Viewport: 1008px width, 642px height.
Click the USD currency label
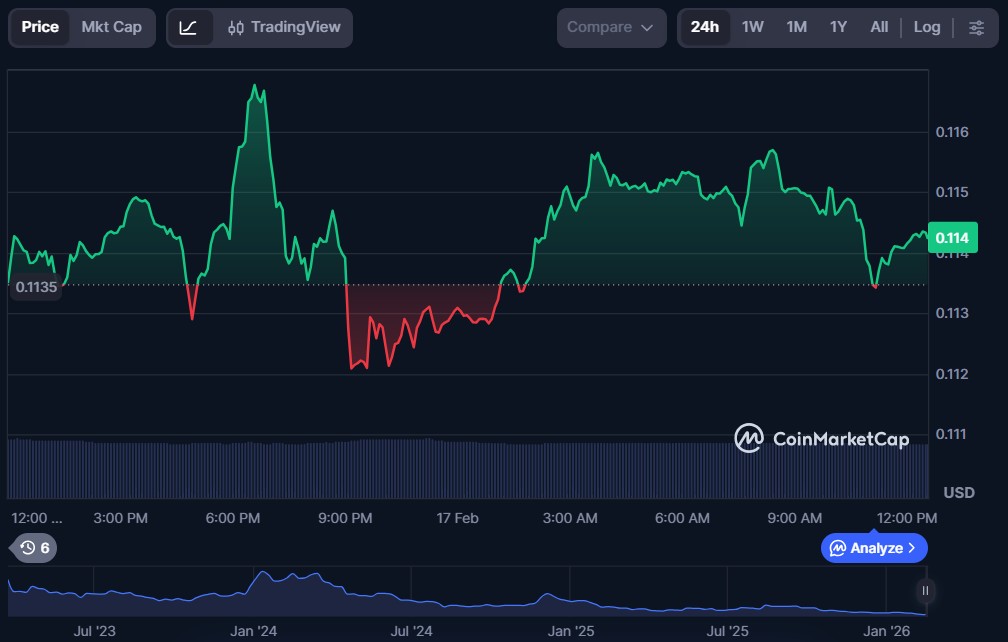(x=958, y=493)
